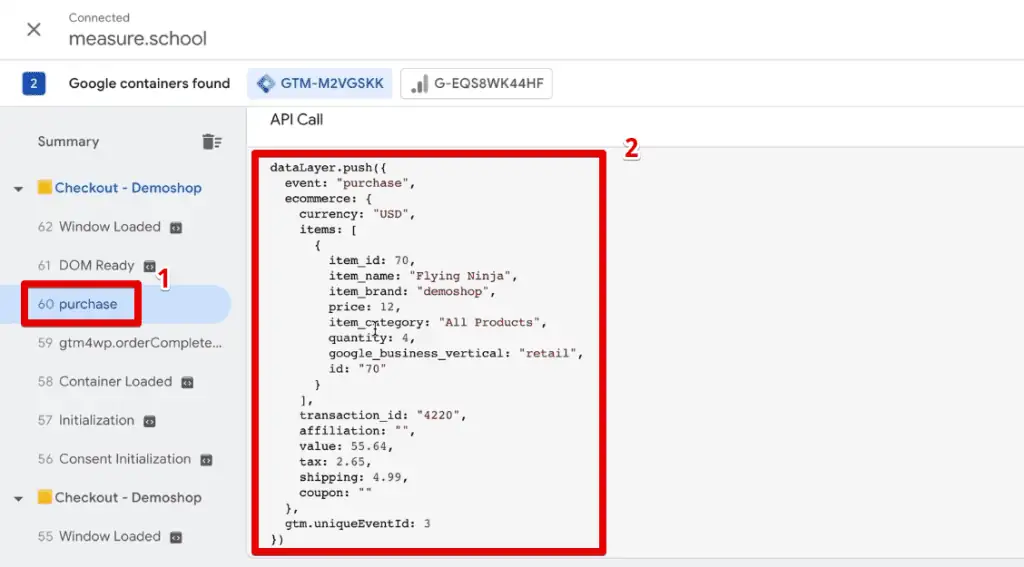Click the icon beside 56 Consent Initialization

206,461
